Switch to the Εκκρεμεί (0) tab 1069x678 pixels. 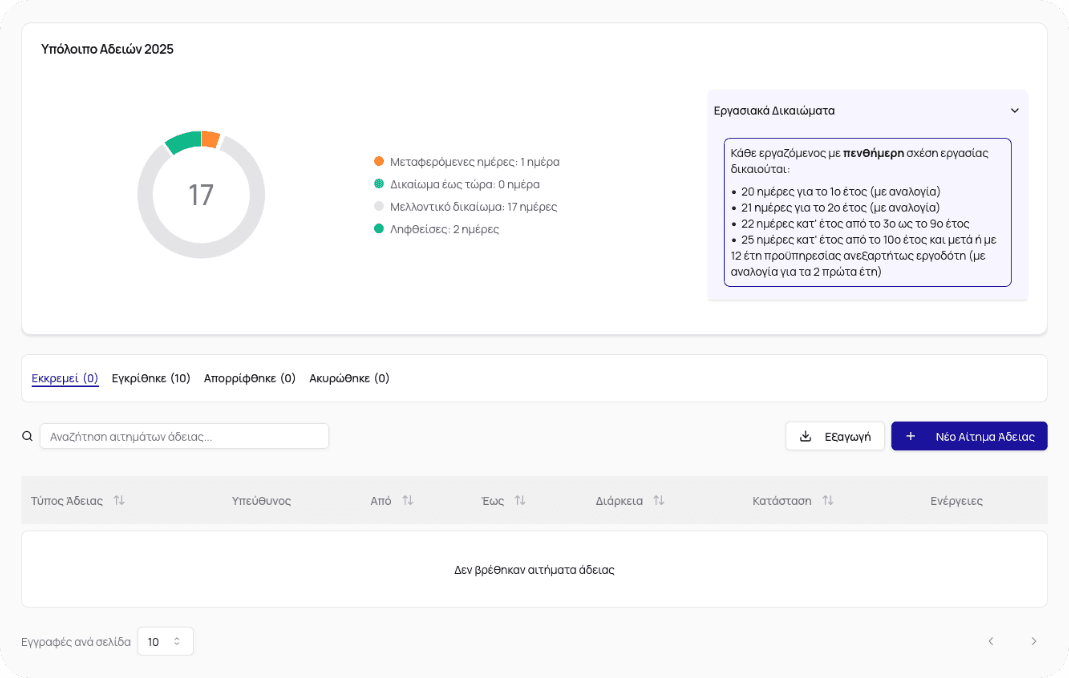coord(65,378)
